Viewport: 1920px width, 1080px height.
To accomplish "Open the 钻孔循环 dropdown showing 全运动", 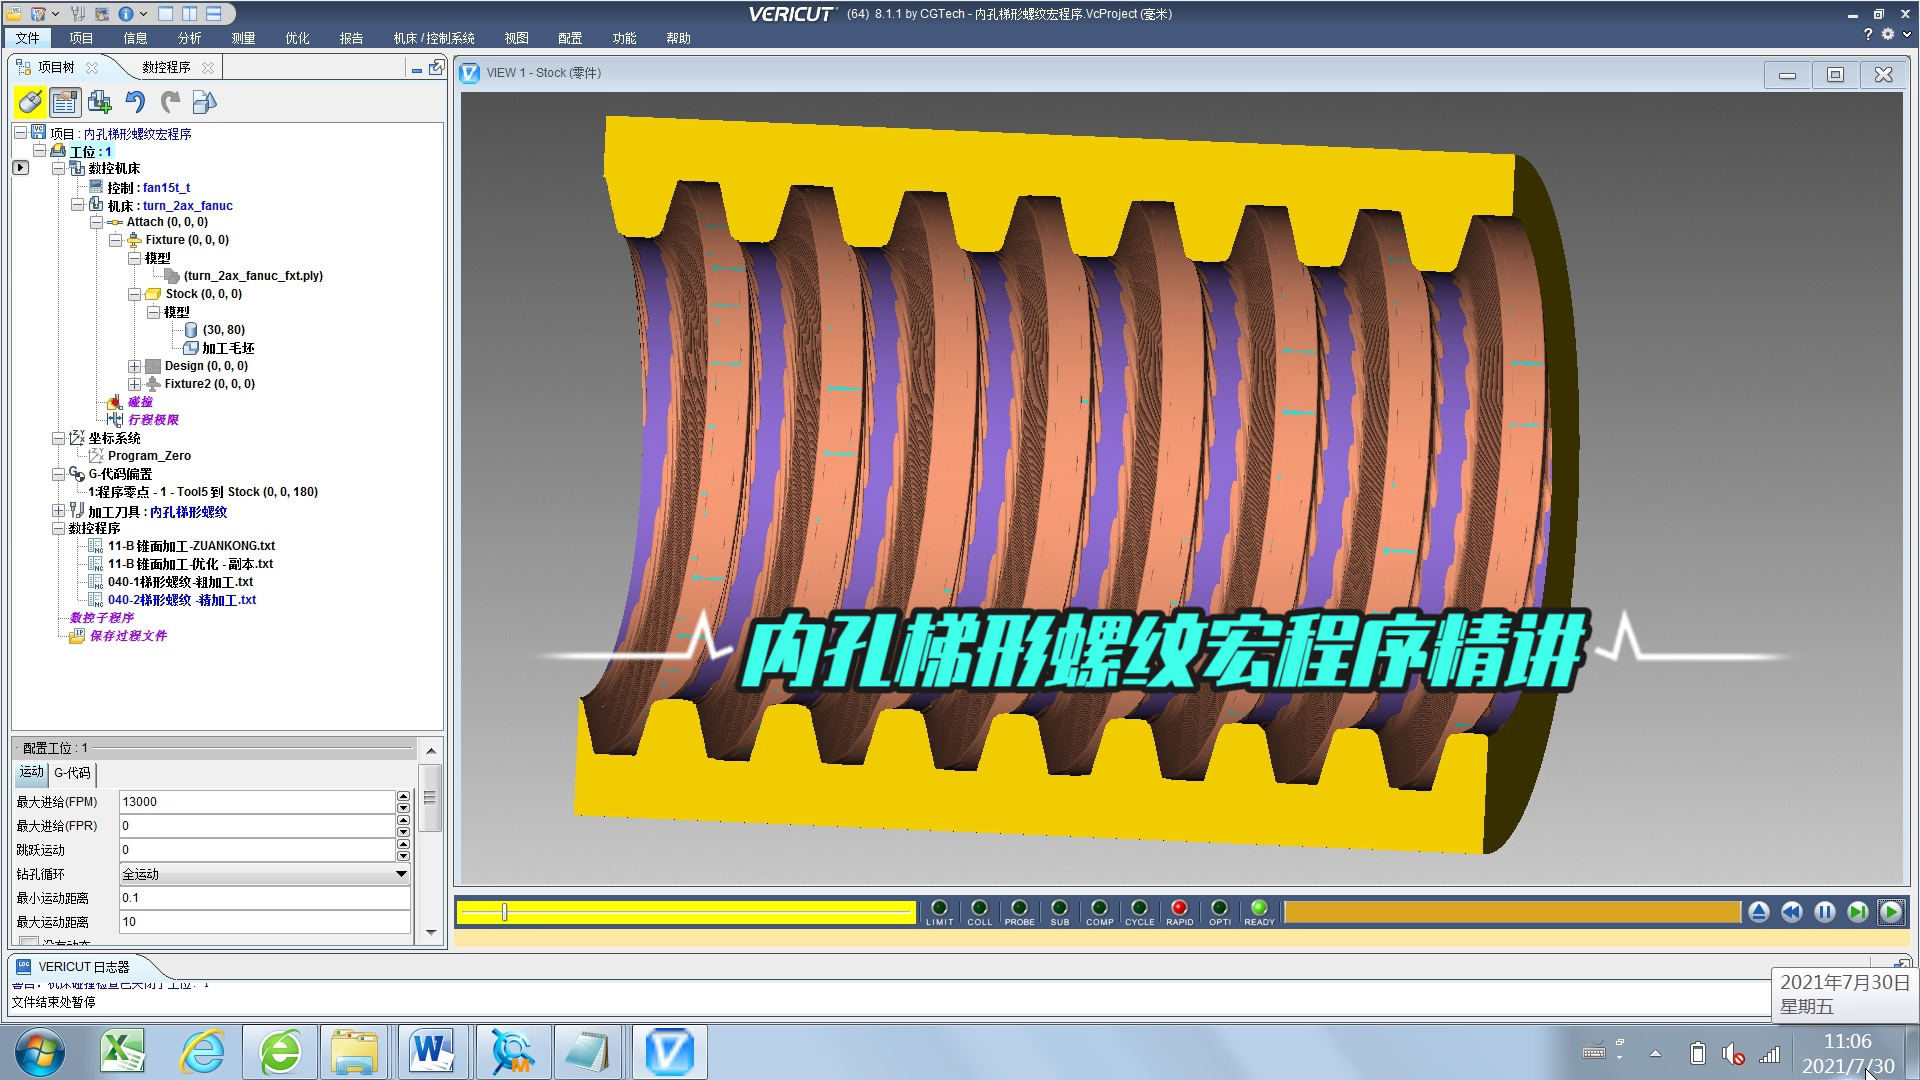I will (264, 874).
